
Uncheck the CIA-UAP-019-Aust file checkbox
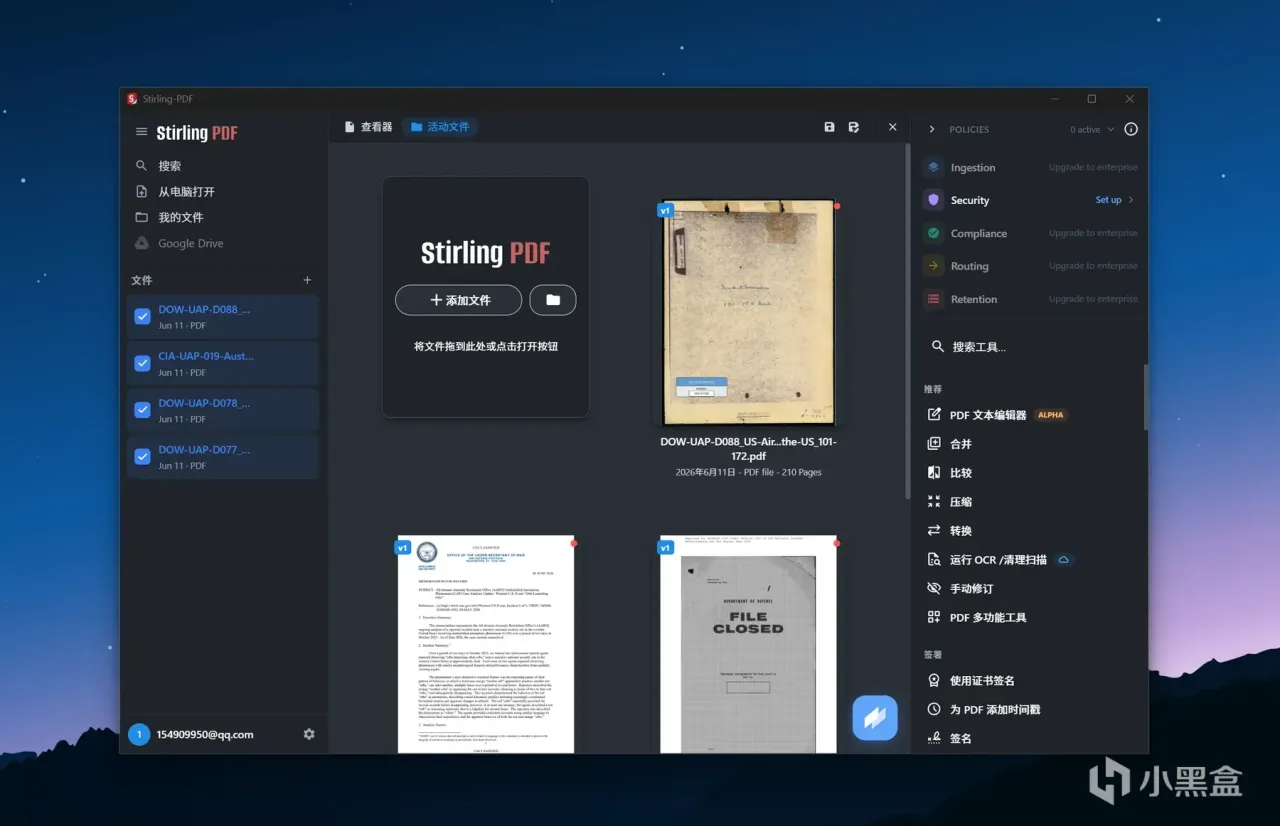point(142,363)
